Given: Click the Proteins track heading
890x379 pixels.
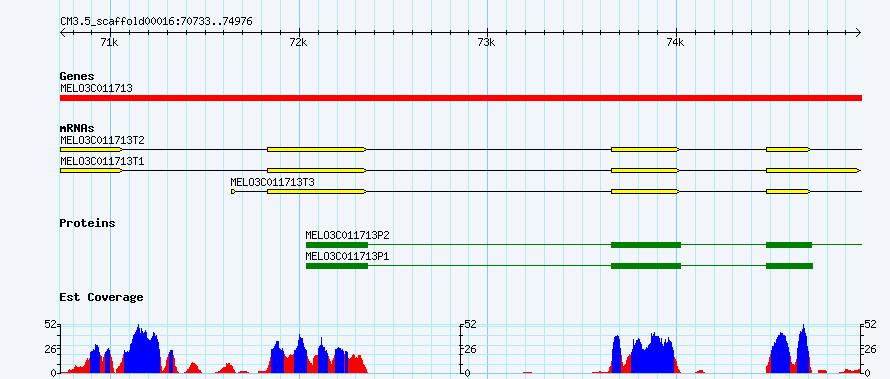Looking at the screenshot, I should coord(87,223).
